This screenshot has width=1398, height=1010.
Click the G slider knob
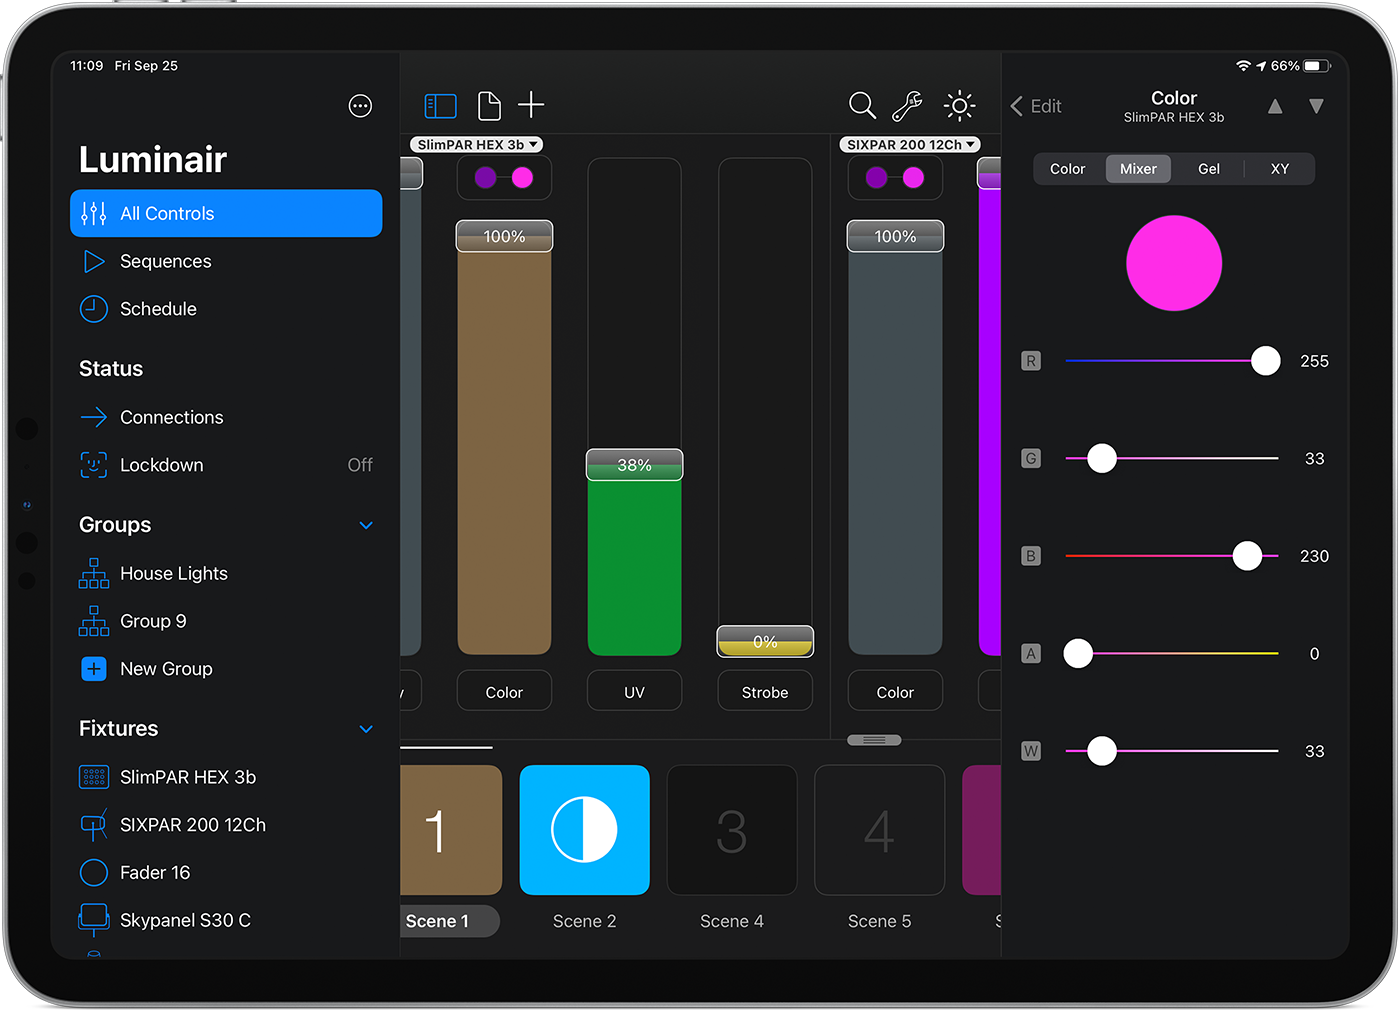pos(1102,458)
